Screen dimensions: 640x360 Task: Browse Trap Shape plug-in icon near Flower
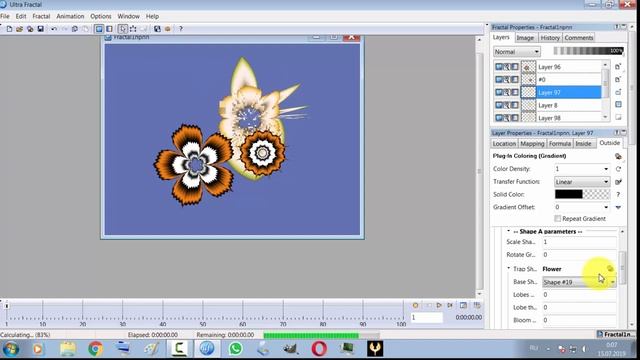[x=610, y=269]
